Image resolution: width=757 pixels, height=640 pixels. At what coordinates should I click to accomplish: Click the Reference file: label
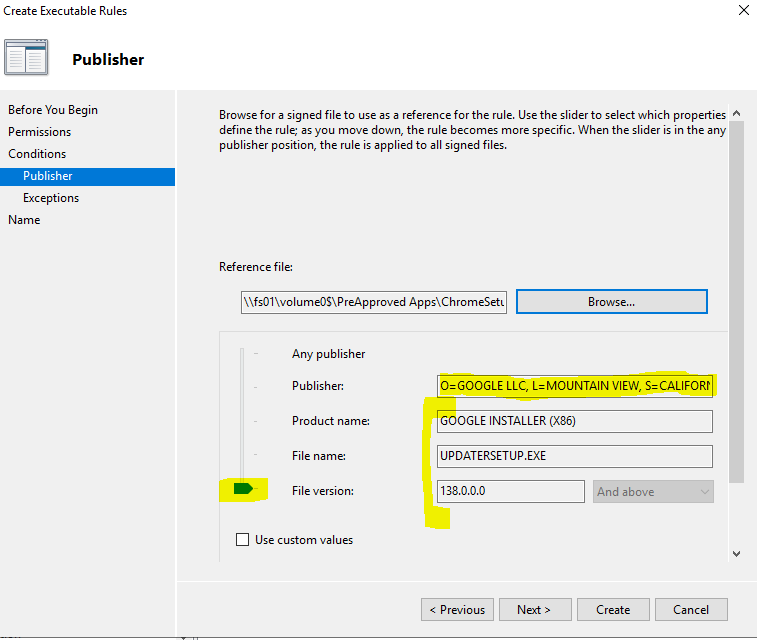pyautogui.click(x=256, y=267)
